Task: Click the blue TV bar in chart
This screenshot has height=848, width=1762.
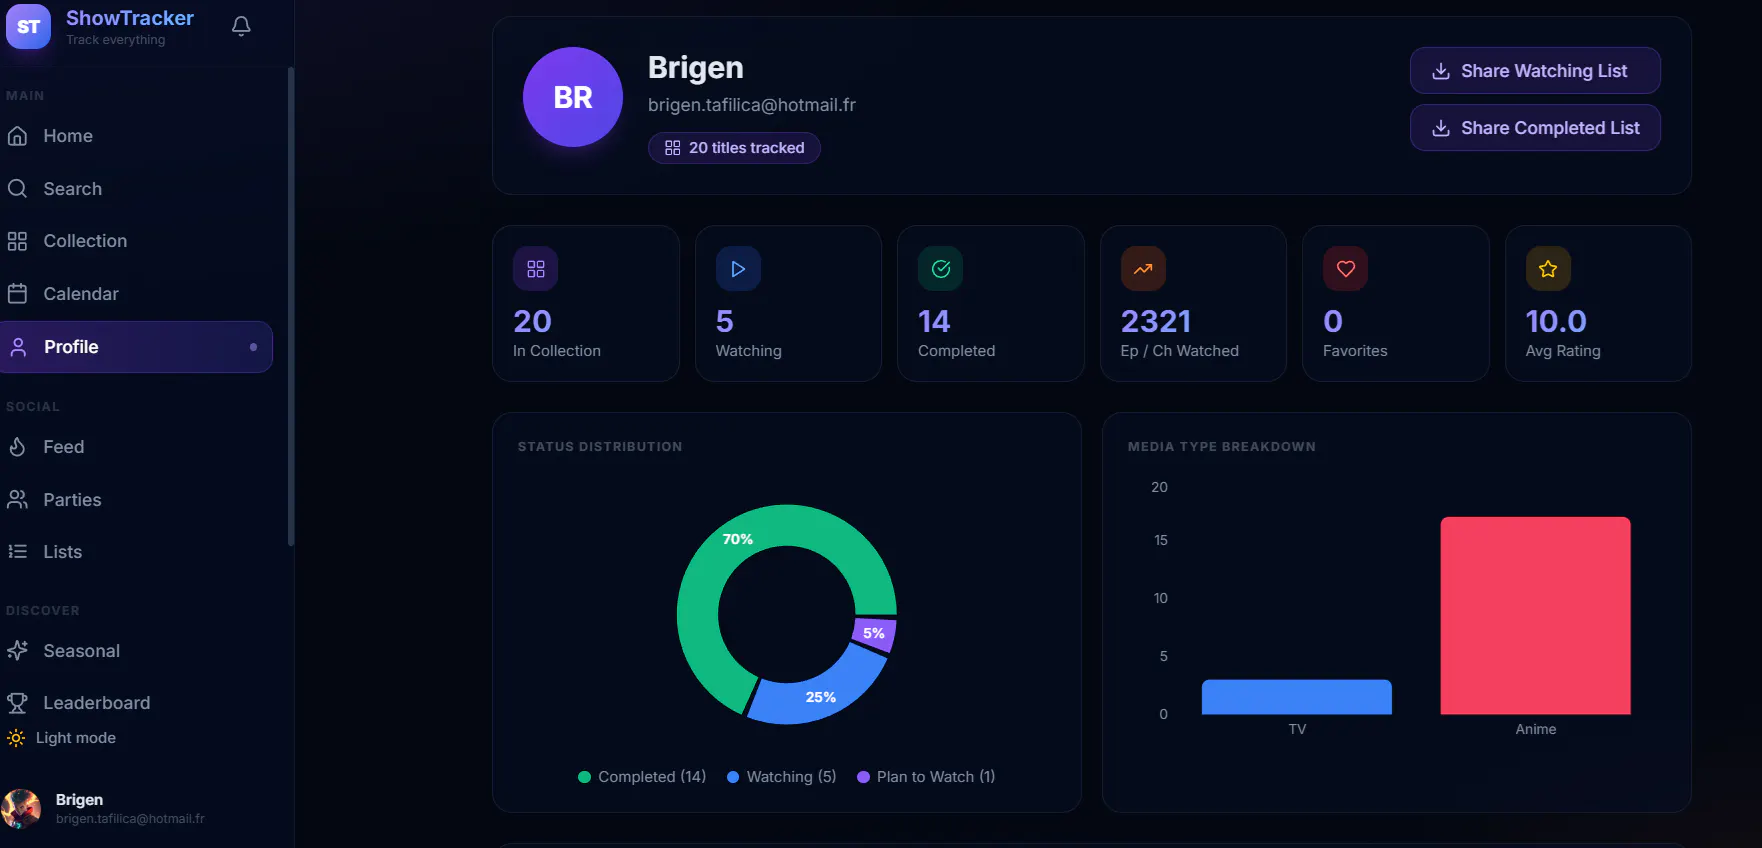Action: 1296,697
